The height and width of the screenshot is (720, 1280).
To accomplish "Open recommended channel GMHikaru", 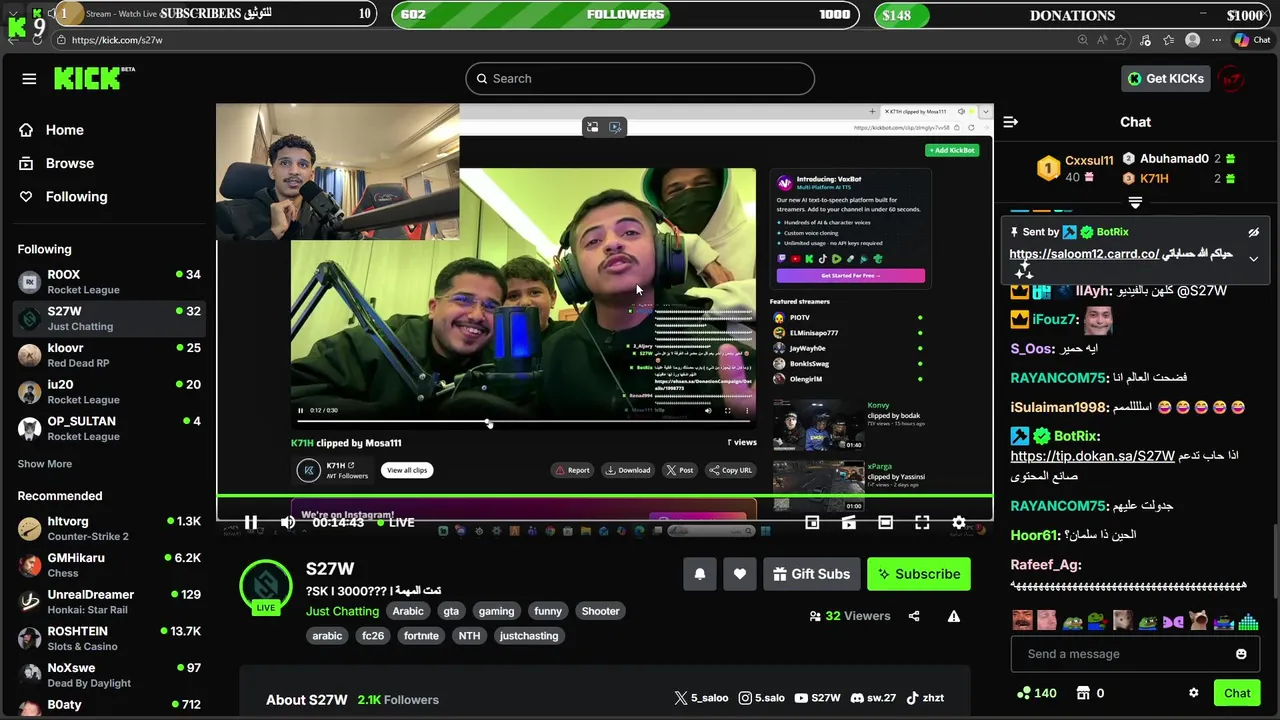I will pos(108,565).
